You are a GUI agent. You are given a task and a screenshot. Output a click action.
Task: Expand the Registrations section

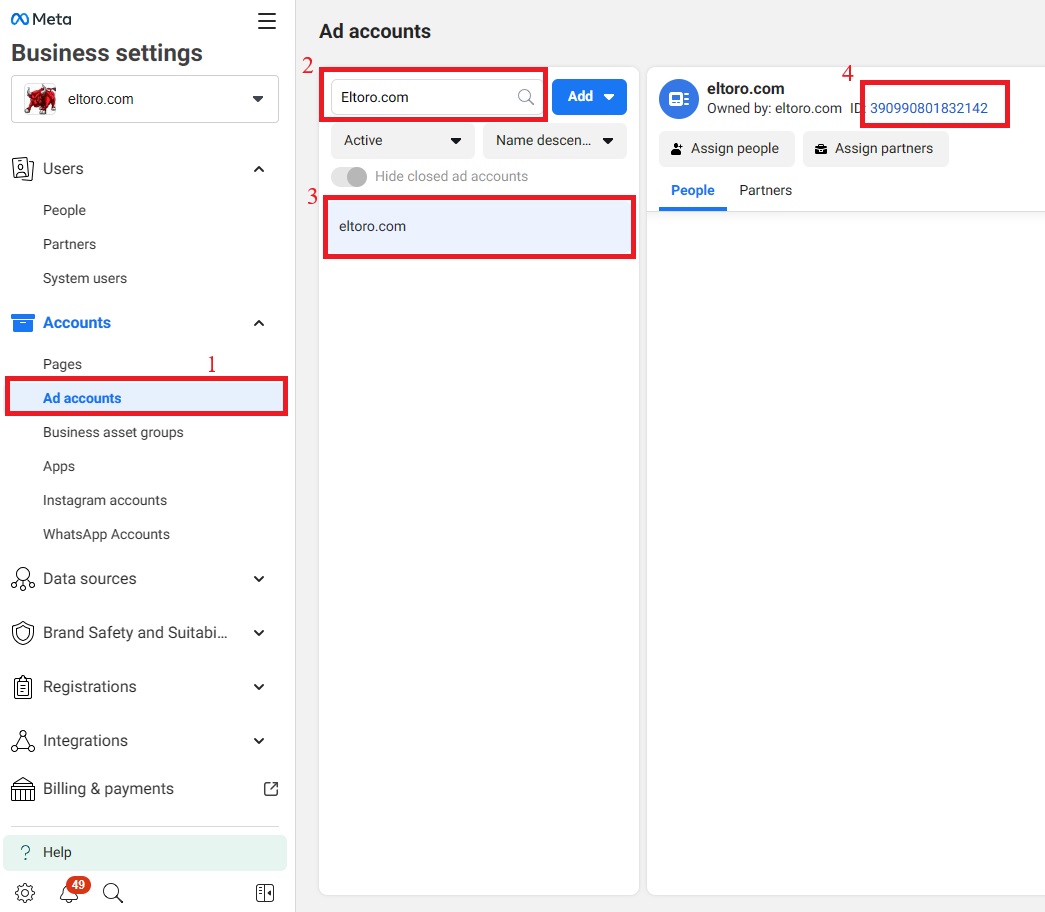click(259, 687)
